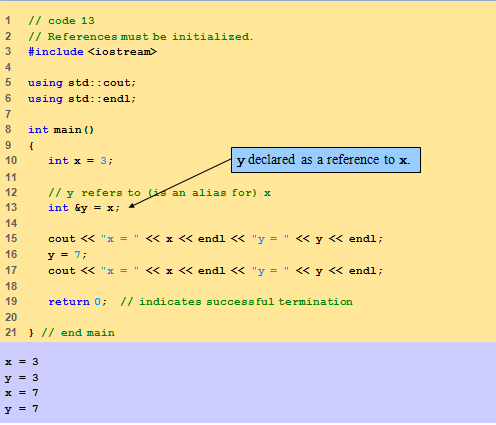This screenshot has width=496, height=425.
Task: Click the 'int main()' declaration
Action: (x=61, y=129)
